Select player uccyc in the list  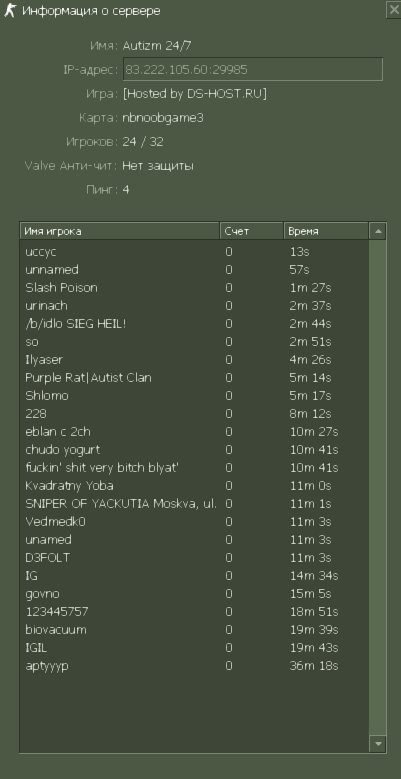[194, 252]
